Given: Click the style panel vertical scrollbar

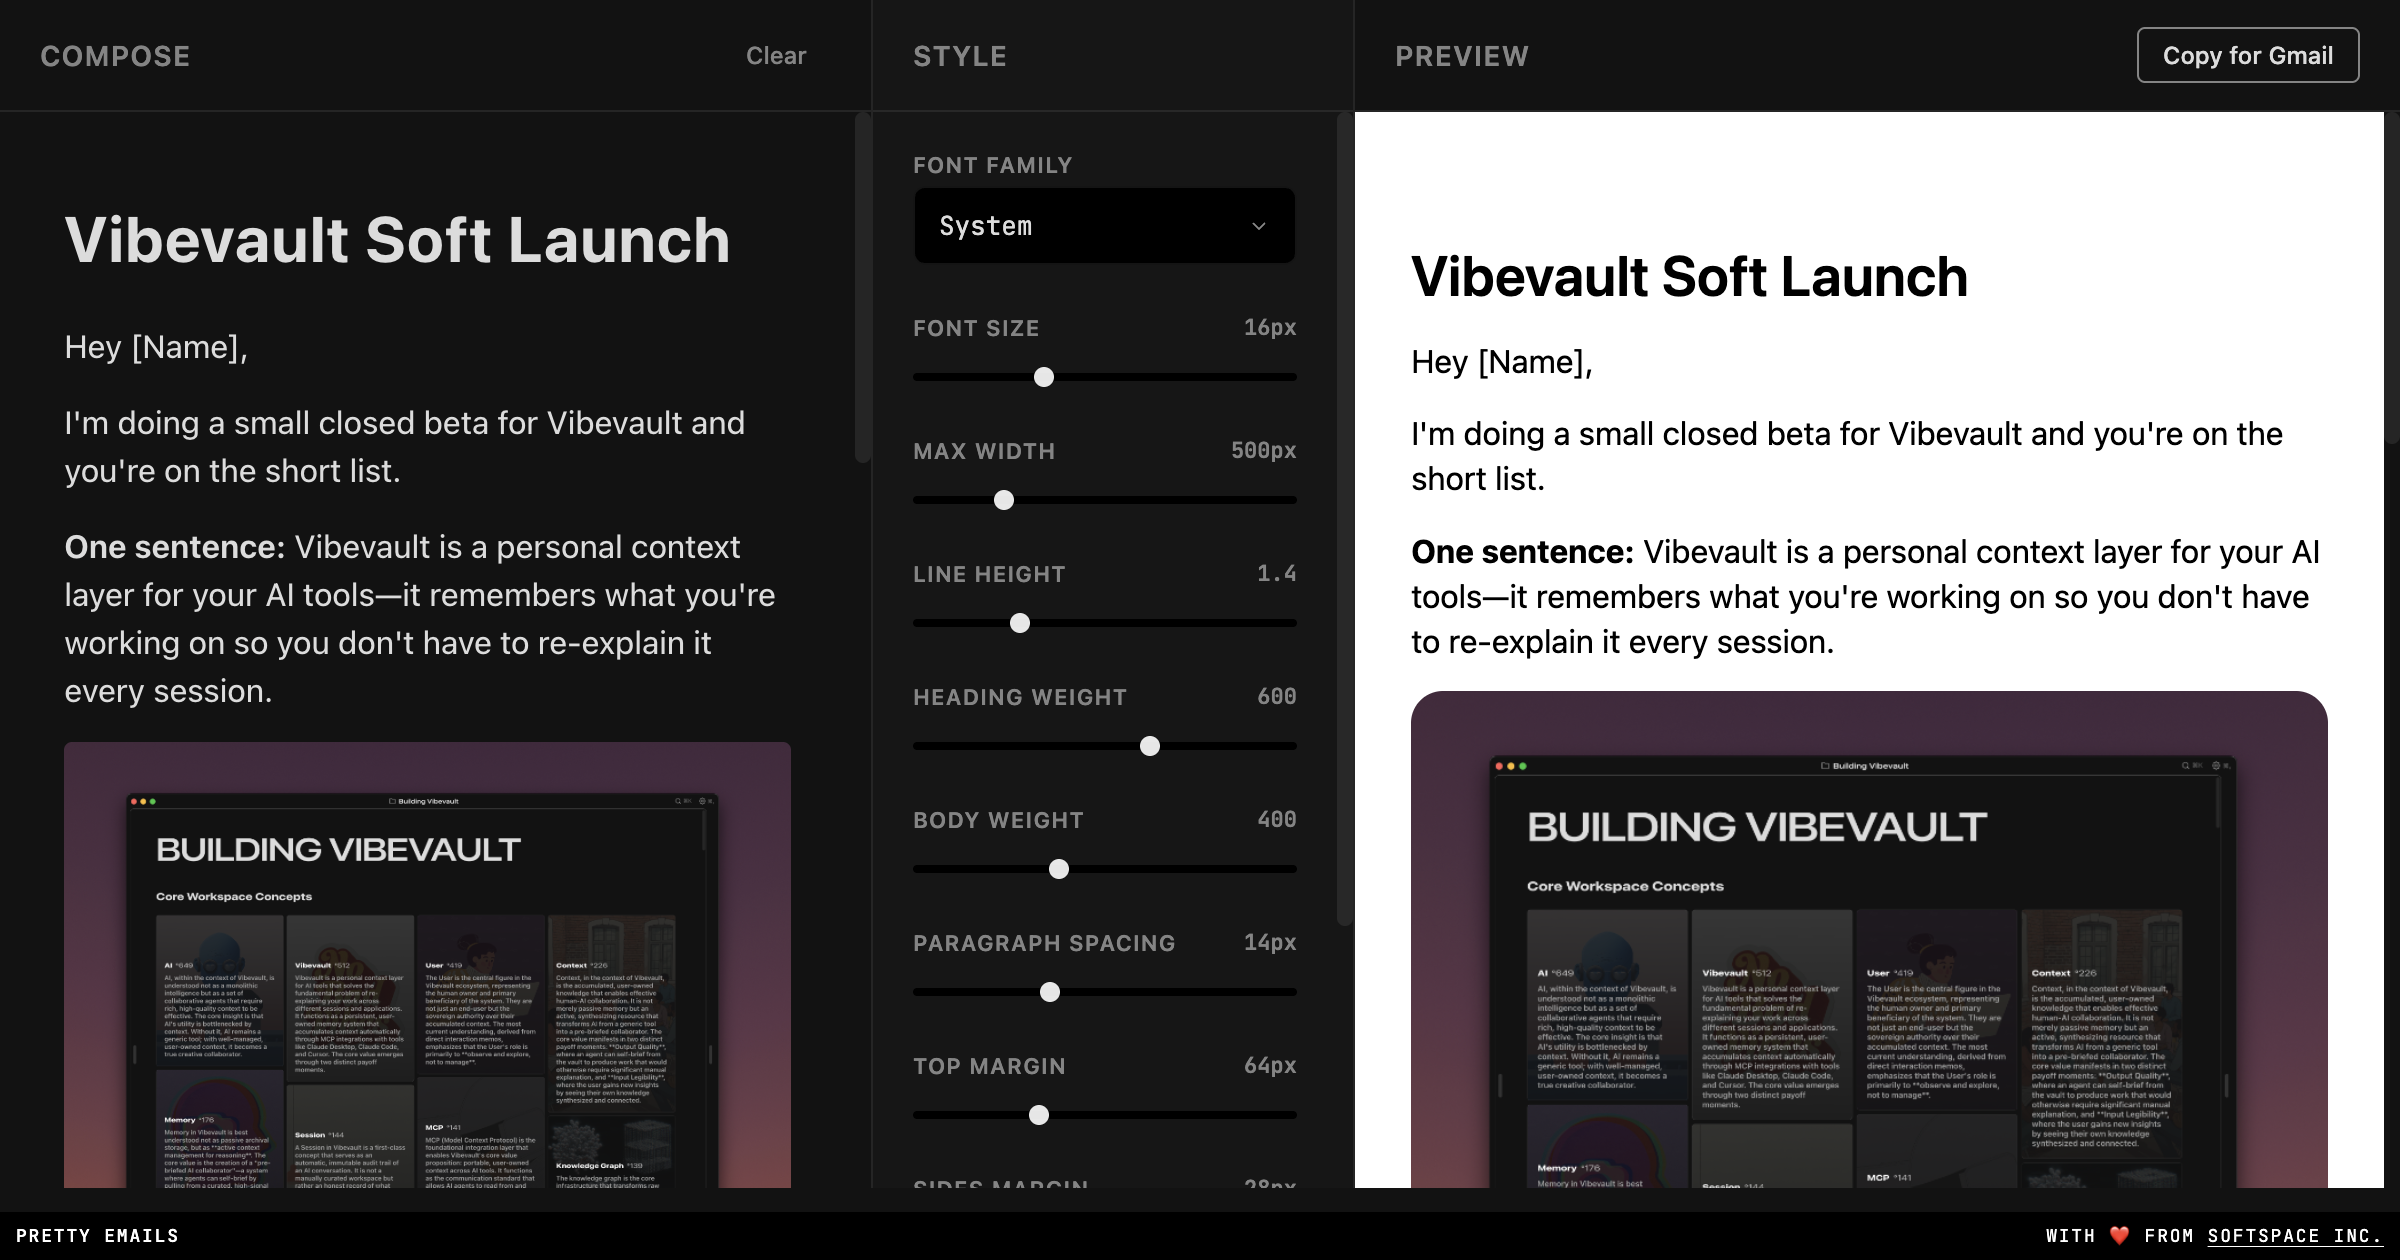Looking at the screenshot, I should pos(1345,518).
